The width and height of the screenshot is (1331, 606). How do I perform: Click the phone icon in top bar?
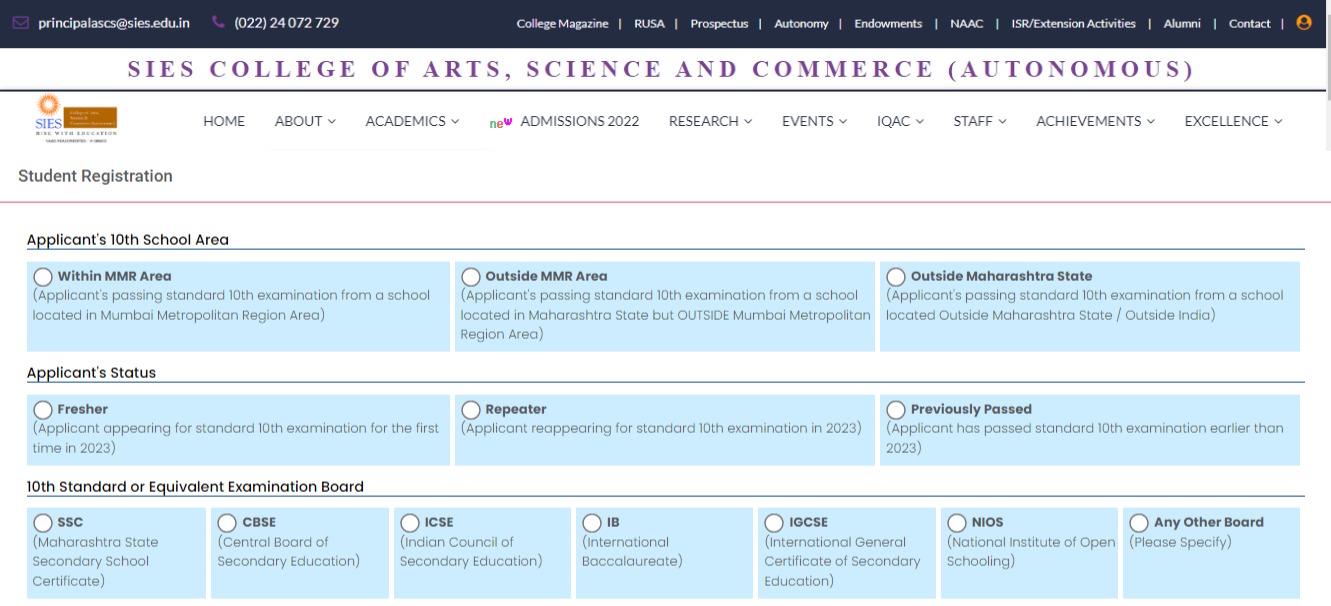coord(218,23)
